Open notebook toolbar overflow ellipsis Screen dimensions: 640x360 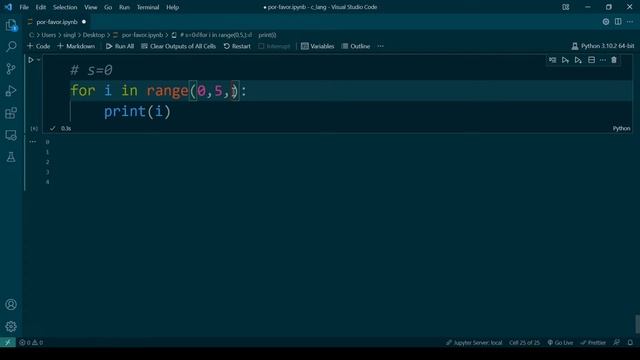380,46
